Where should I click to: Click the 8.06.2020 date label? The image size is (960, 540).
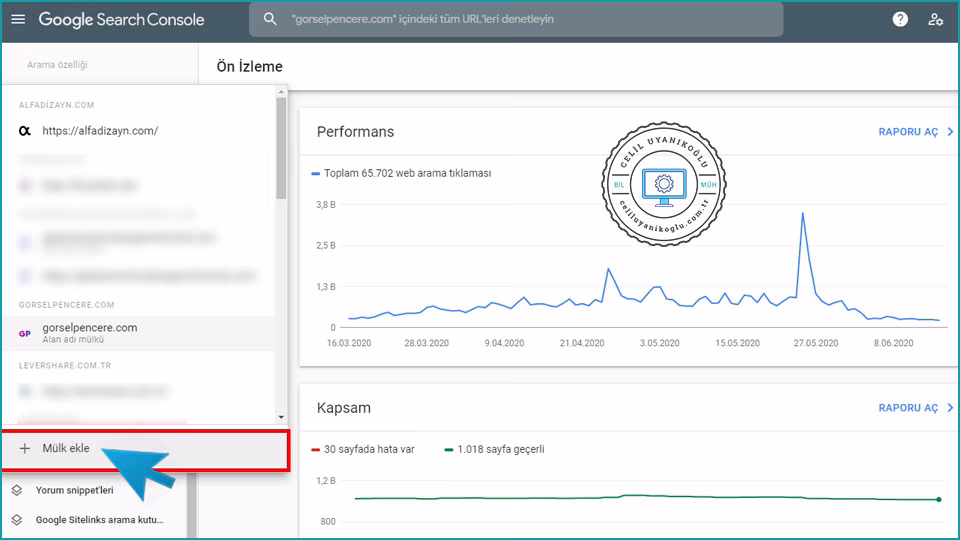pos(893,343)
